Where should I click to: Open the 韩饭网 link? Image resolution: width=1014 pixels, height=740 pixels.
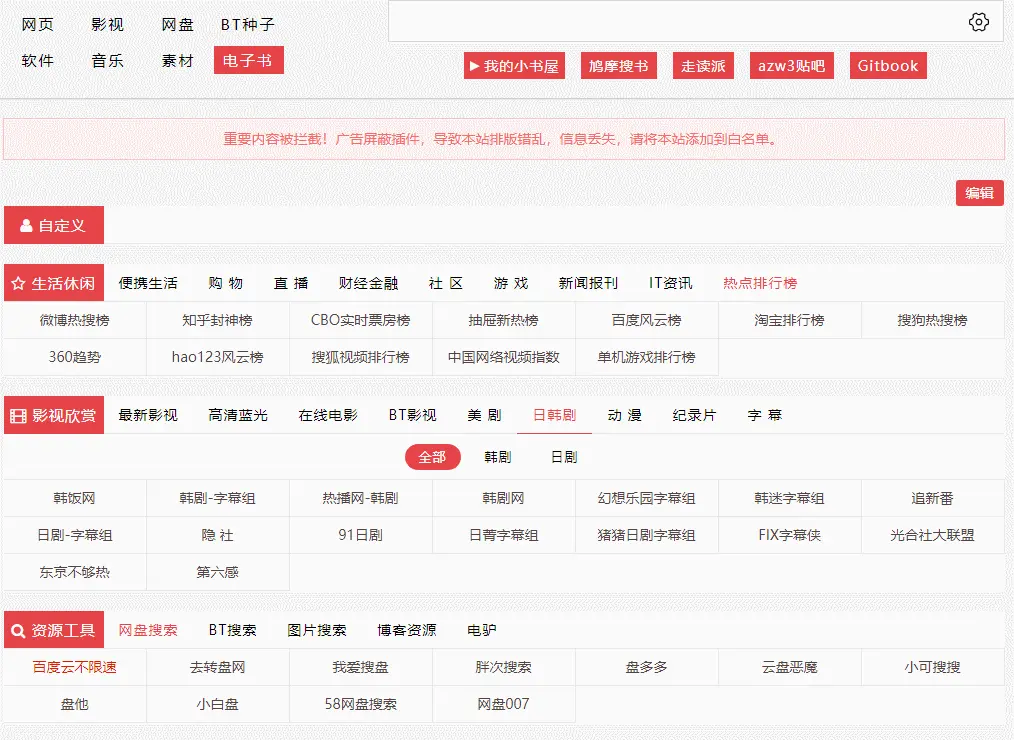pyautogui.click(x=72, y=497)
